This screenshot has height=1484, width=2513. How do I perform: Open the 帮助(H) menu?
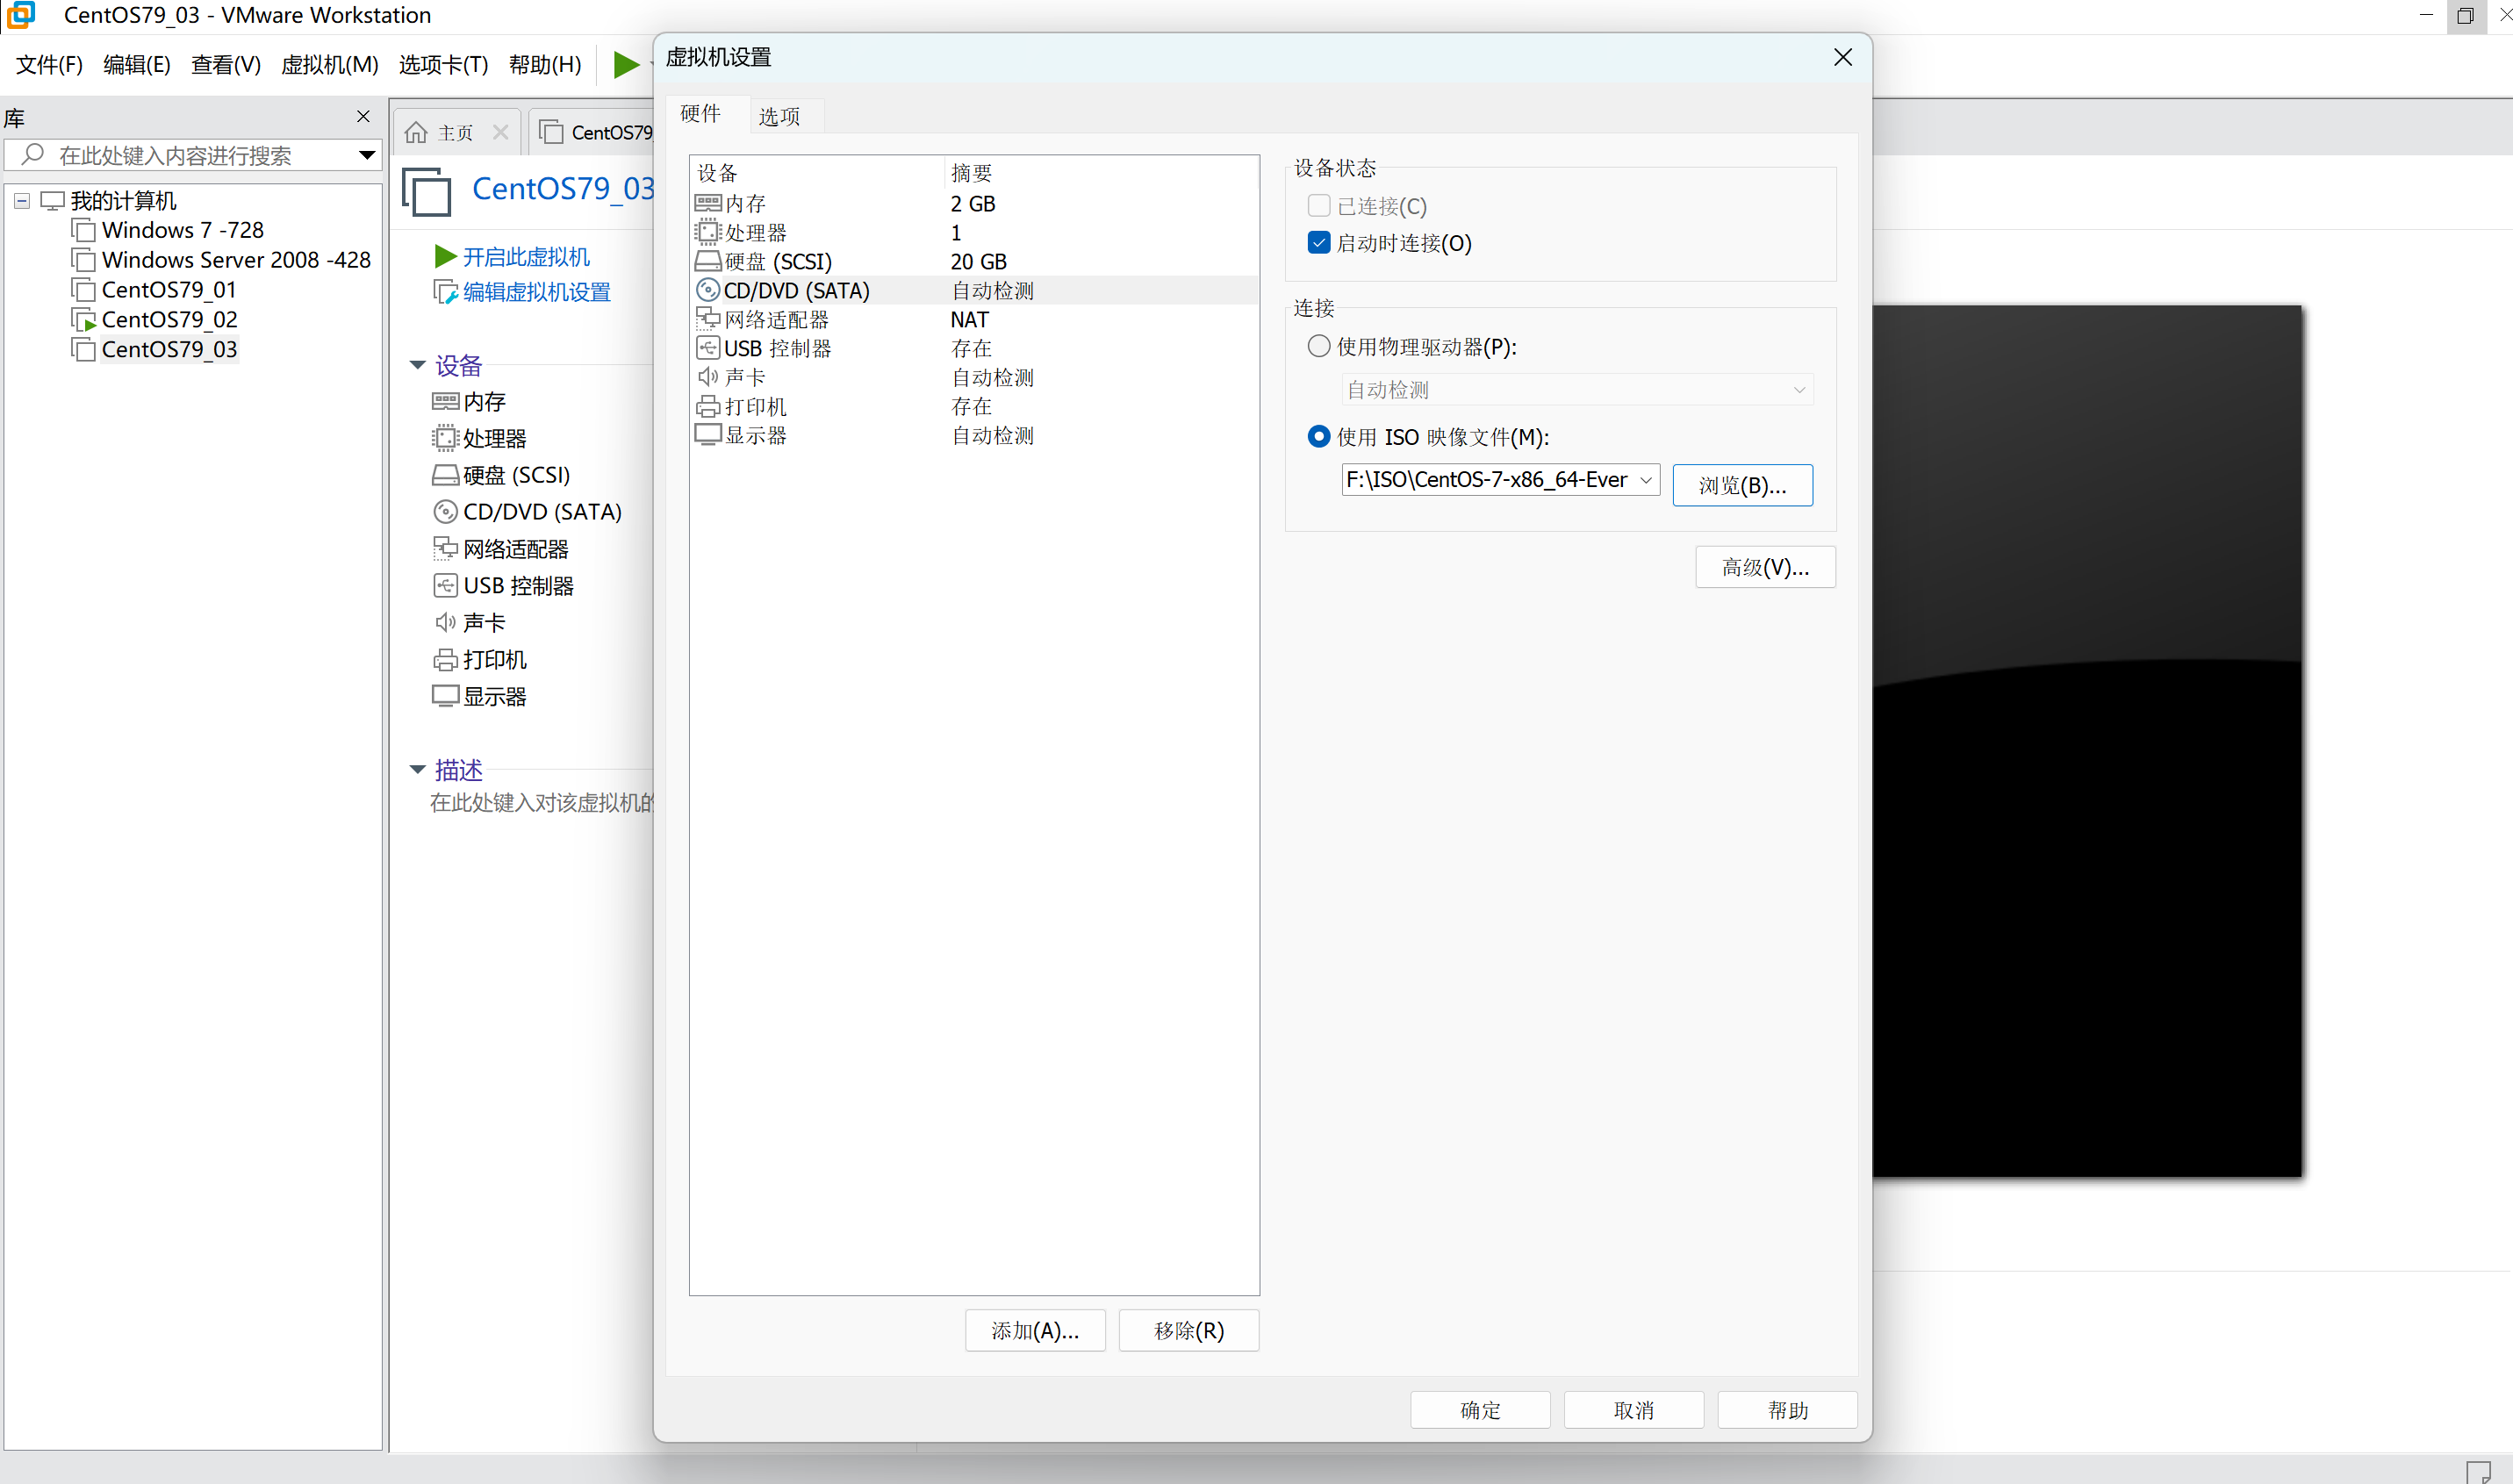pyautogui.click(x=545, y=65)
